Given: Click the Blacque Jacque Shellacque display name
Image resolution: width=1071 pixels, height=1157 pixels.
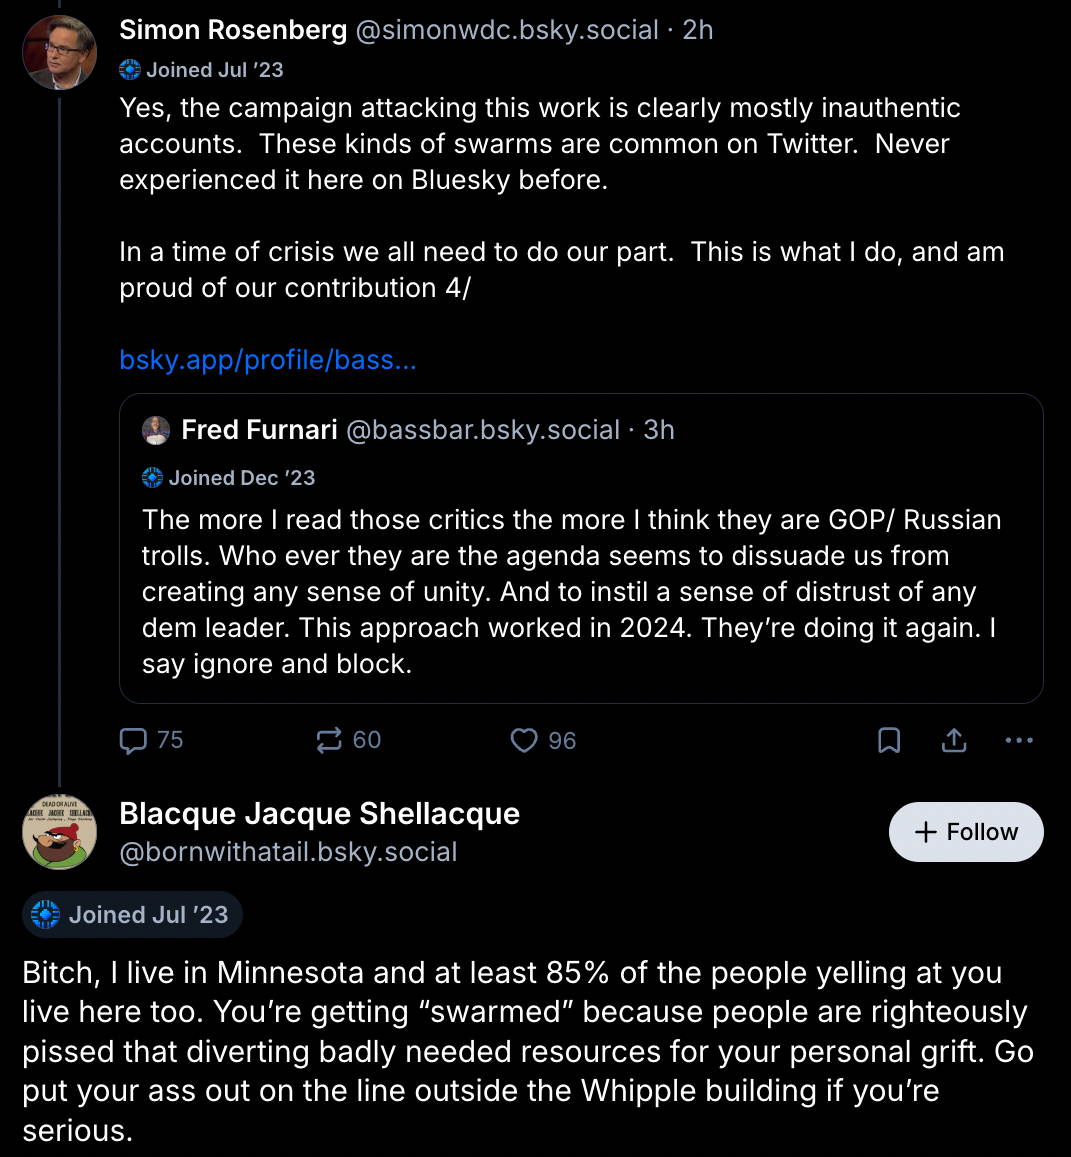Looking at the screenshot, I should pos(319,814).
